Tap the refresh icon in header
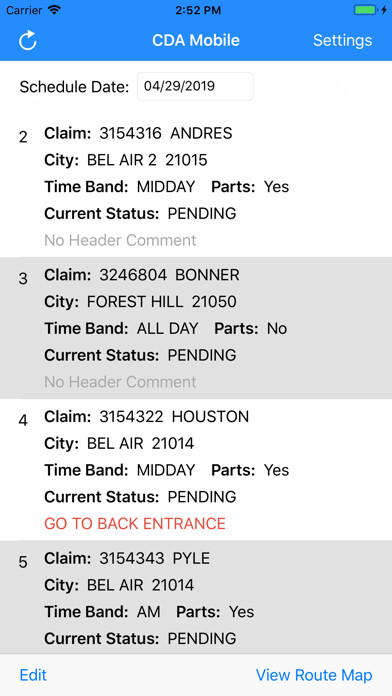The width and height of the screenshot is (392, 696). [28, 40]
